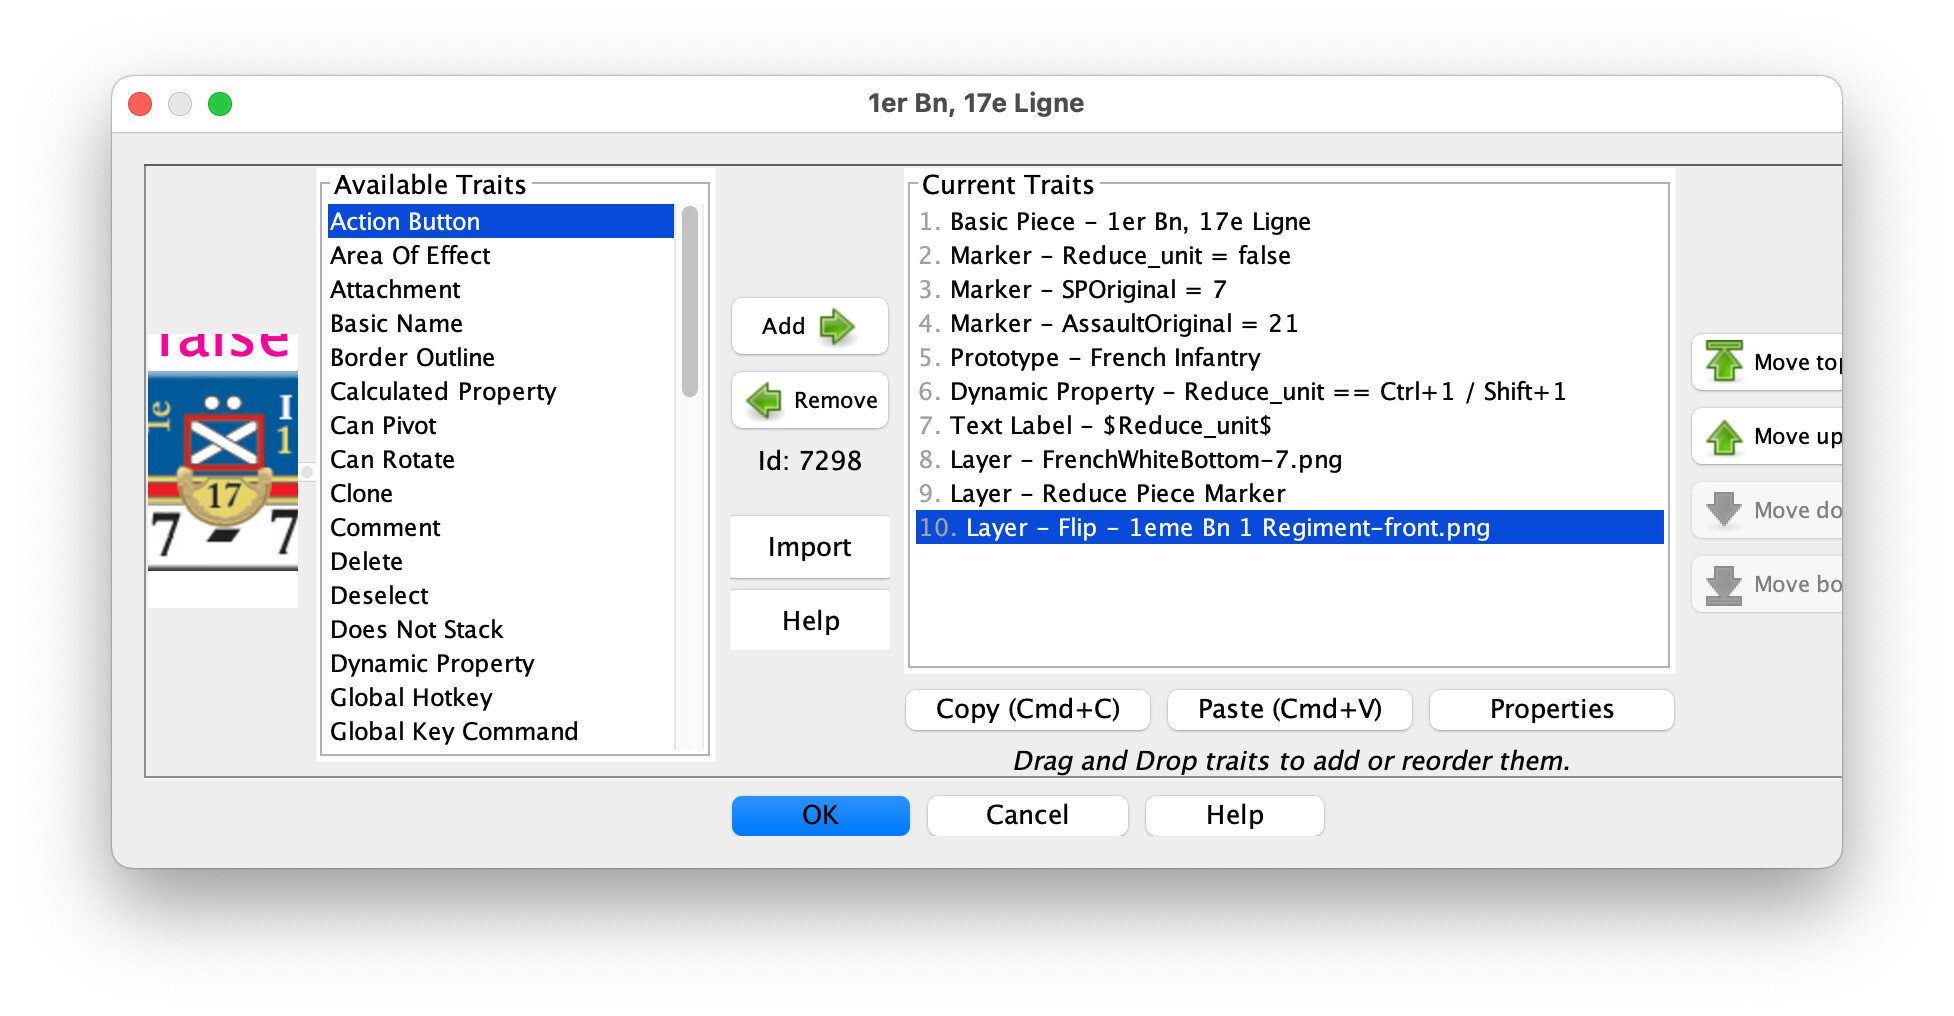This screenshot has height=1016, width=1954.
Task: Choose Global Key Command from available traits
Action: pos(454,732)
